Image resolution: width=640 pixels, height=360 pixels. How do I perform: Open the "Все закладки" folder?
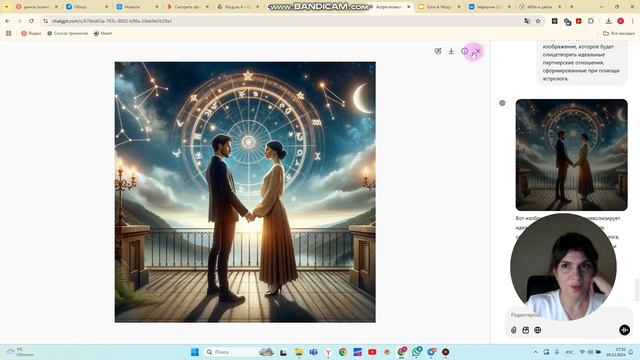click(619, 33)
